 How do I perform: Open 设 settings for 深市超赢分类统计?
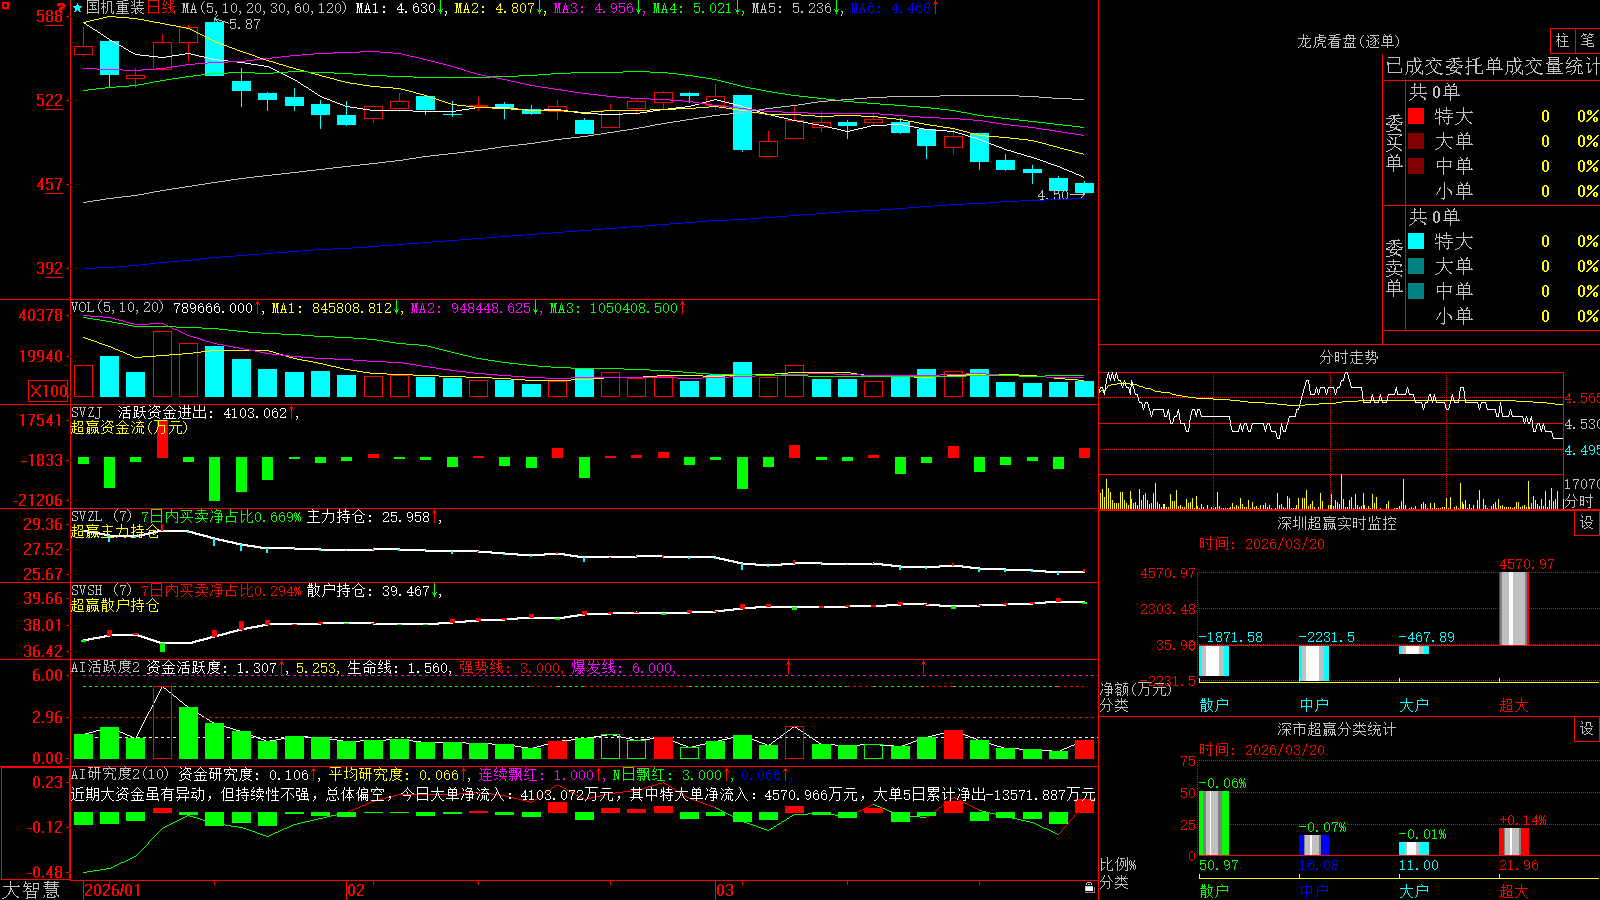[1587, 729]
